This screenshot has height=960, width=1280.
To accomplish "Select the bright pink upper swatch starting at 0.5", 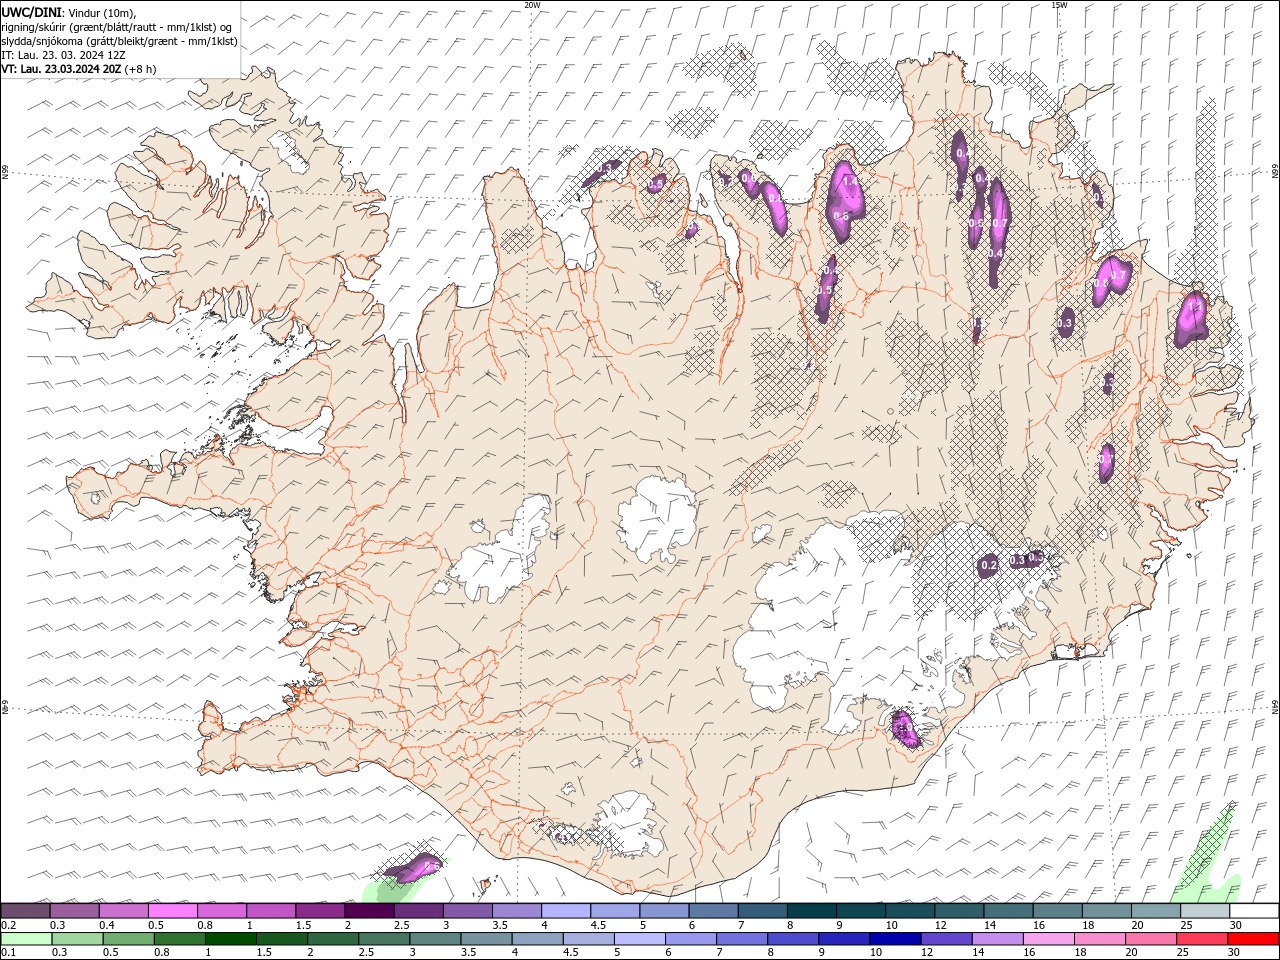I will tap(172, 910).
